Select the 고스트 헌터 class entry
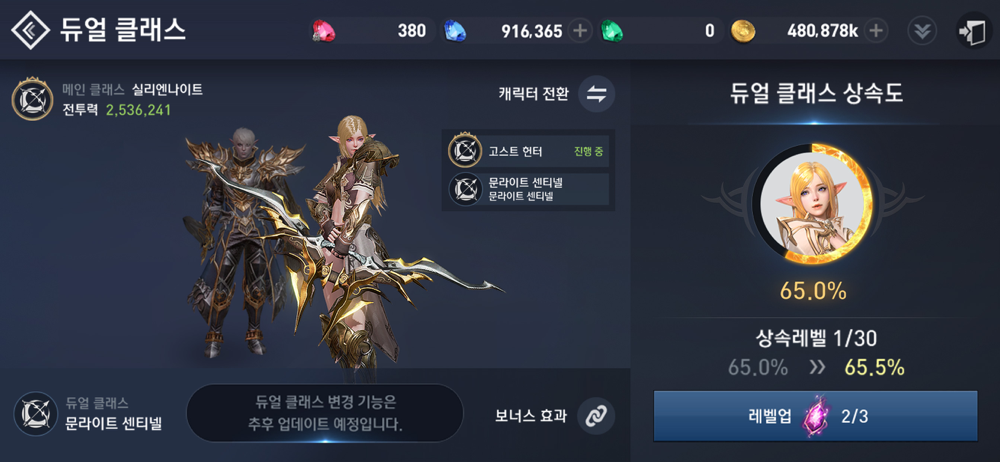The image size is (1000, 462). pyautogui.click(x=528, y=151)
